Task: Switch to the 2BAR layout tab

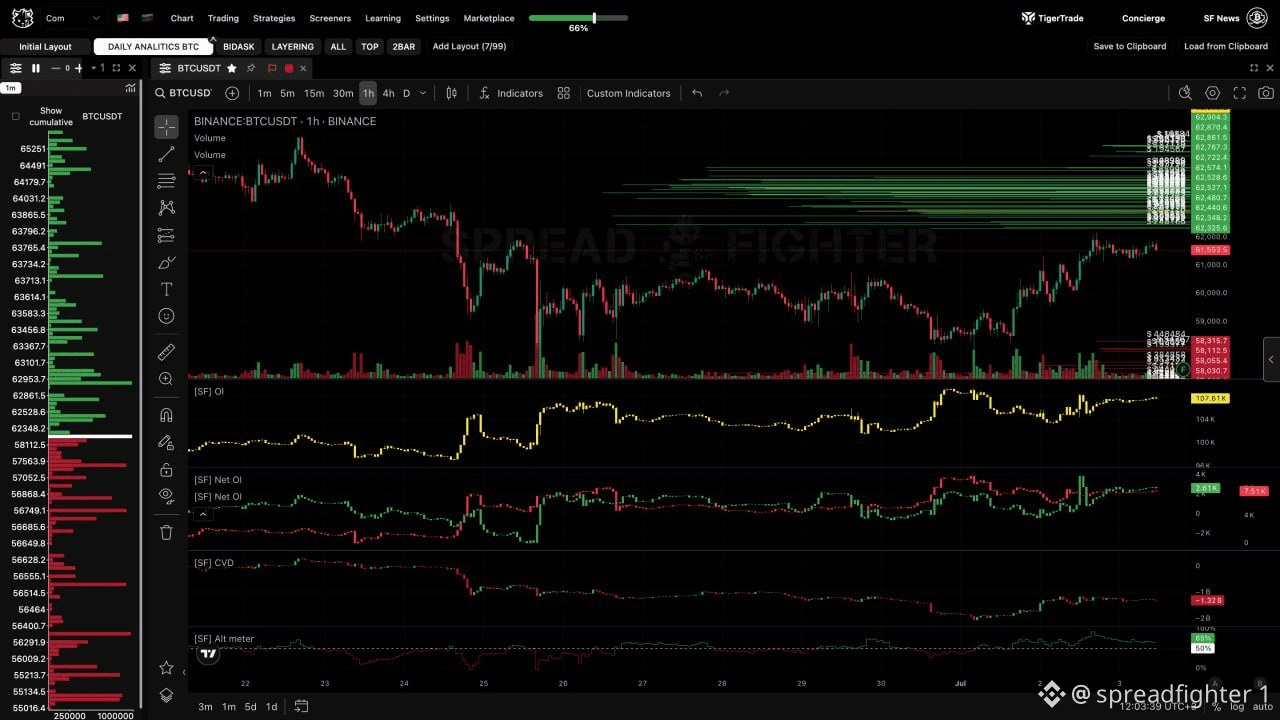Action: pos(403,47)
